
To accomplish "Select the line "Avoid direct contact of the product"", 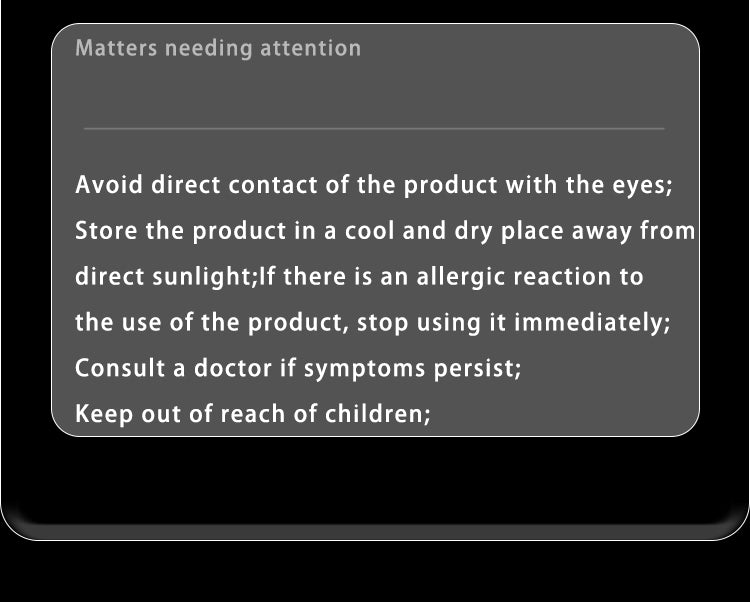I will 286,185.
